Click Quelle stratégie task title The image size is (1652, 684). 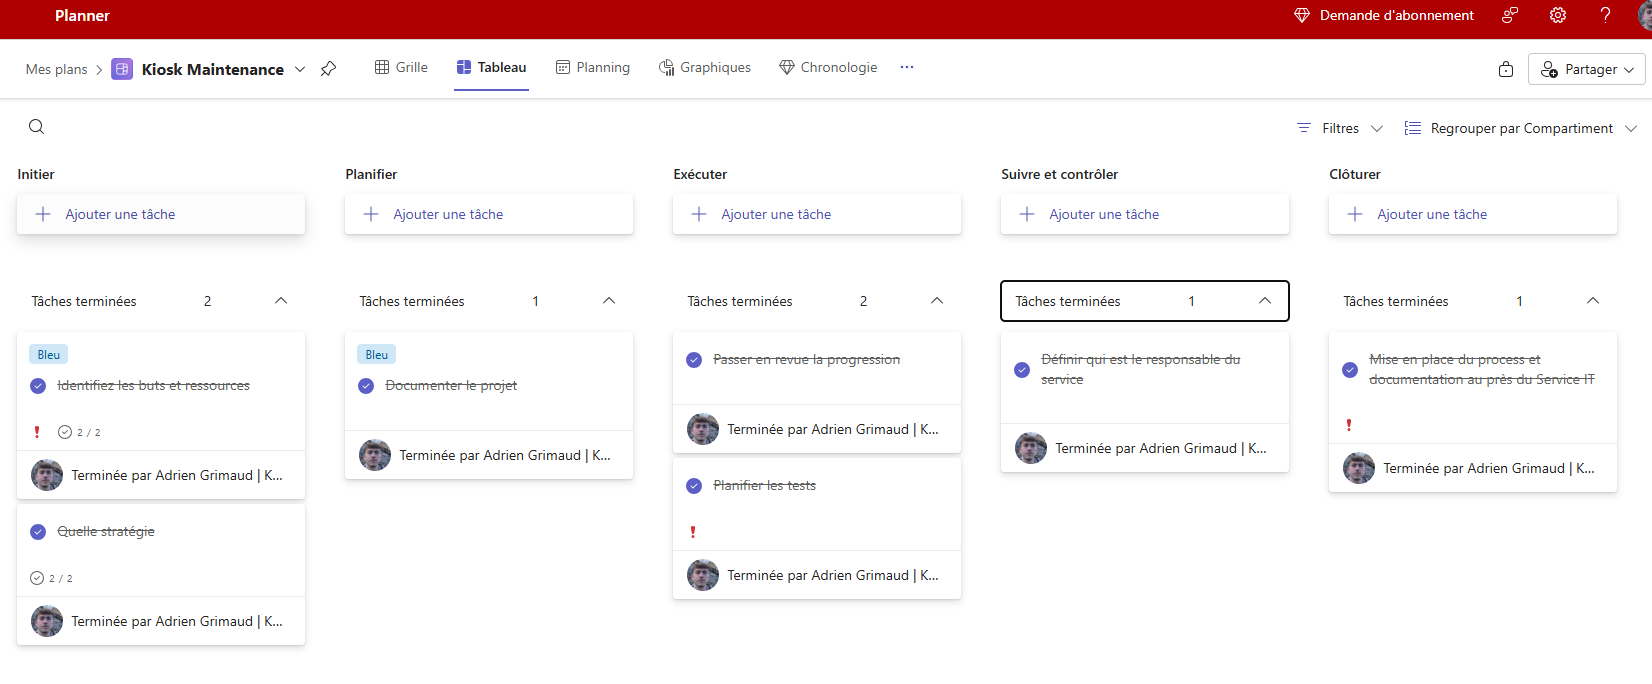click(x=106, y=531)
